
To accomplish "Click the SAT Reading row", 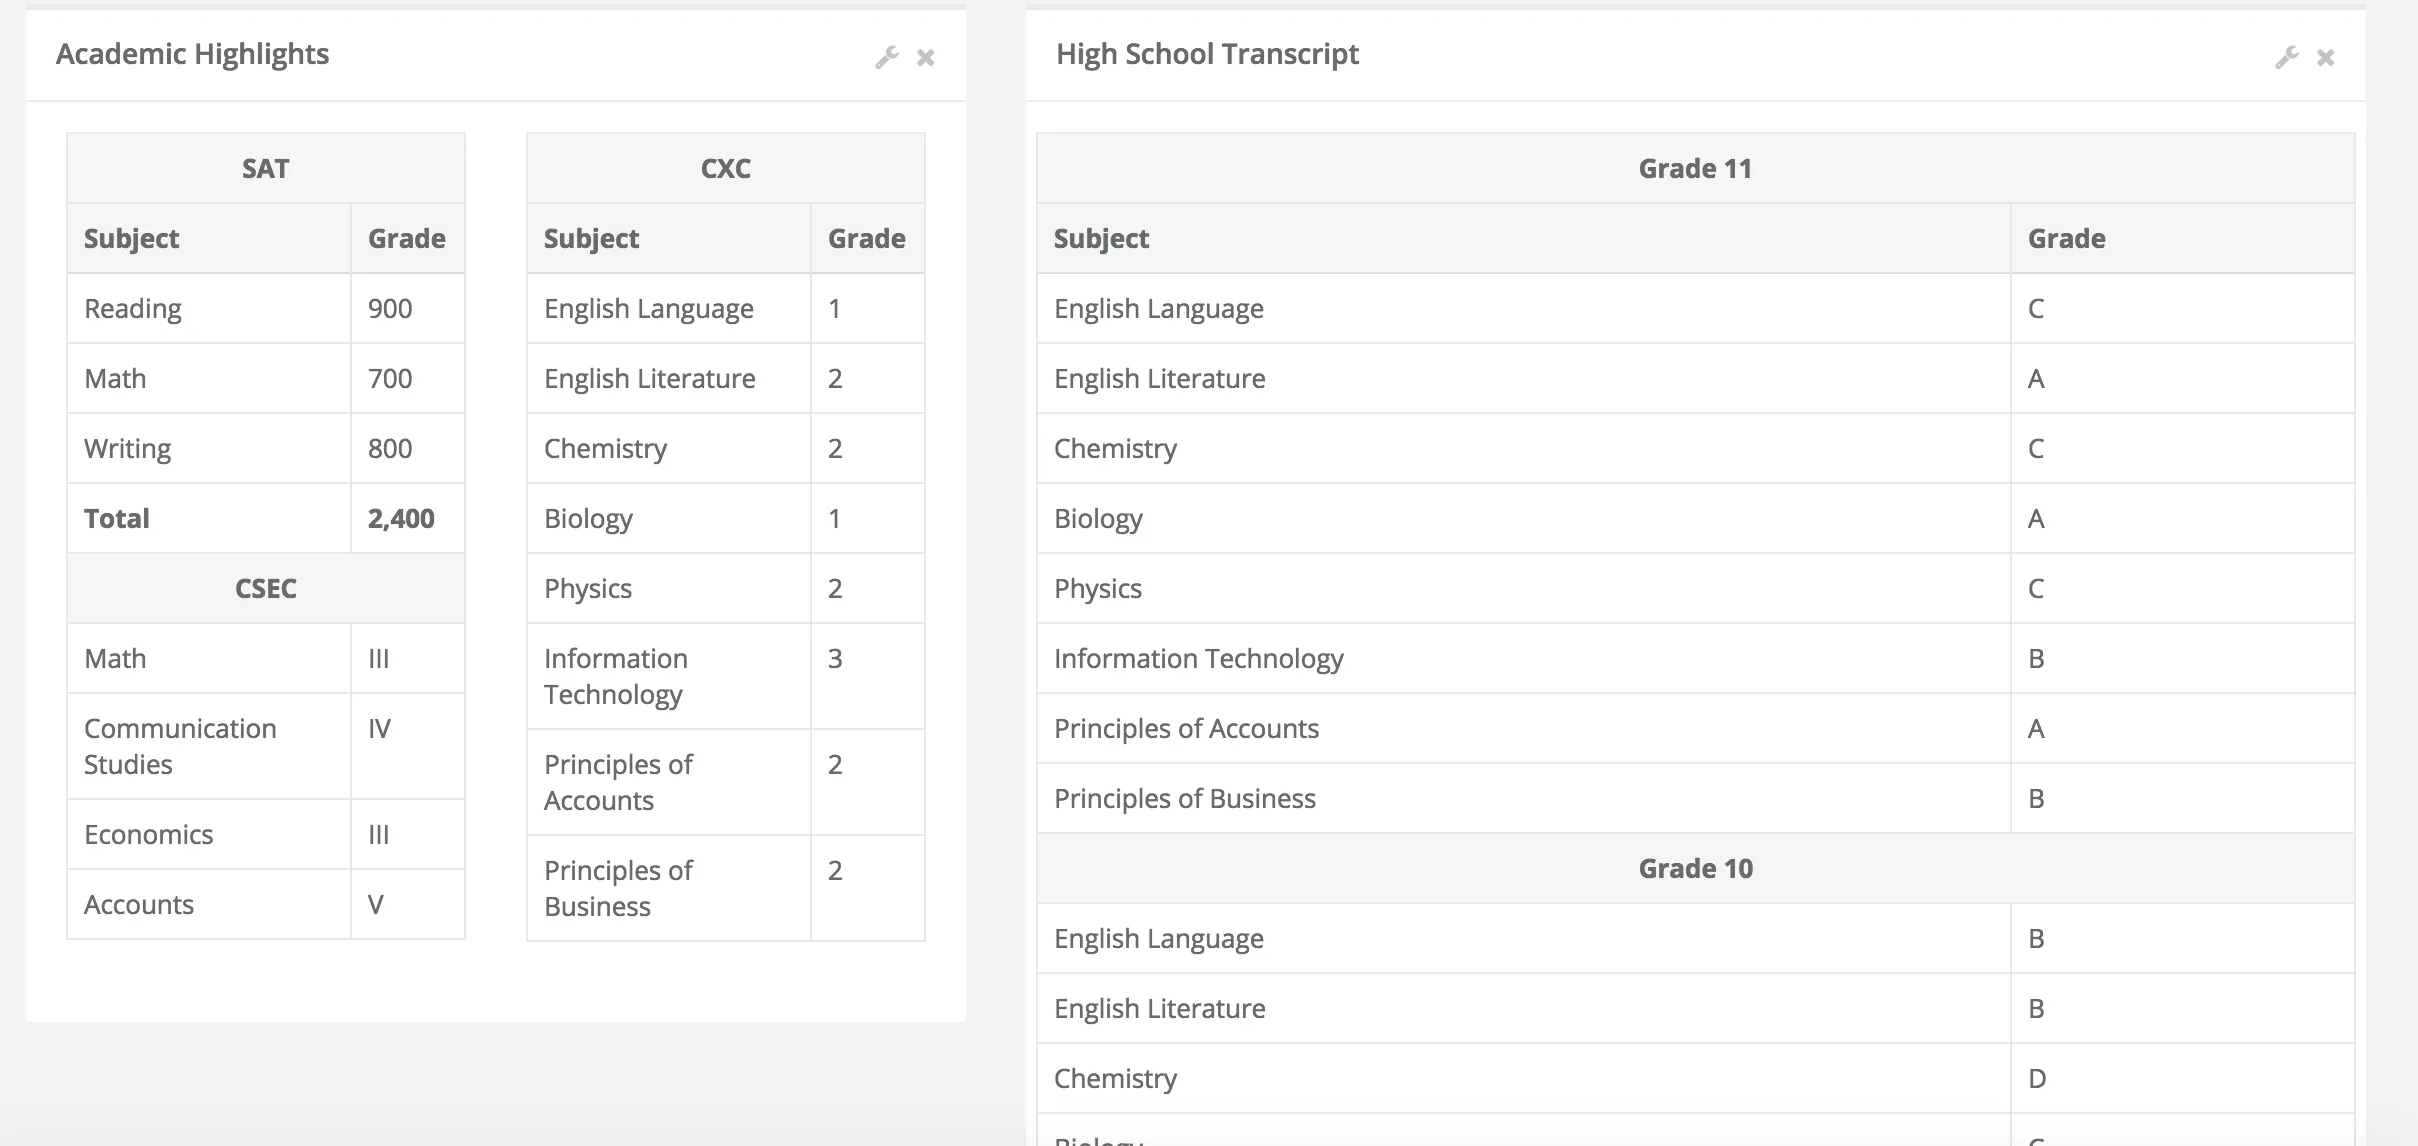I will (133, 308).
